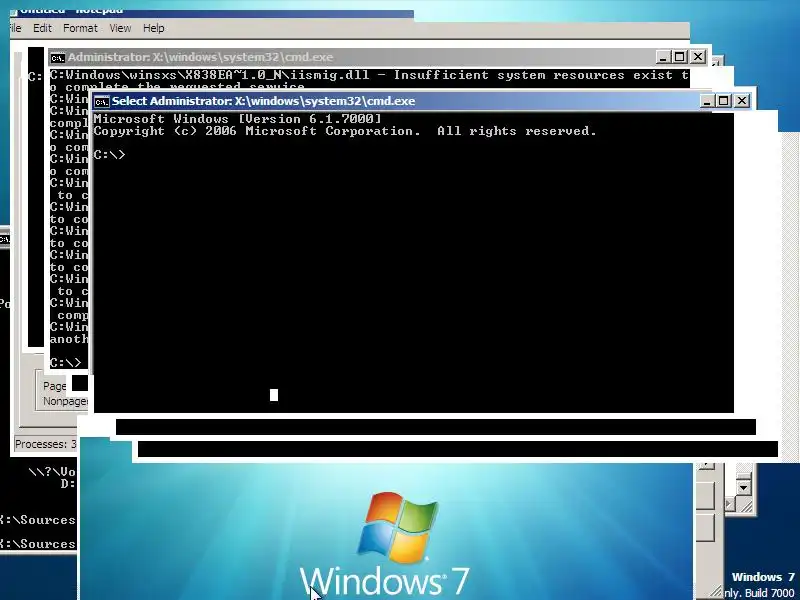Viewport: 800px width, 600px height.
Task: Click the horizontal scroll-right arrow at bottom right
Action: point(729,505)
